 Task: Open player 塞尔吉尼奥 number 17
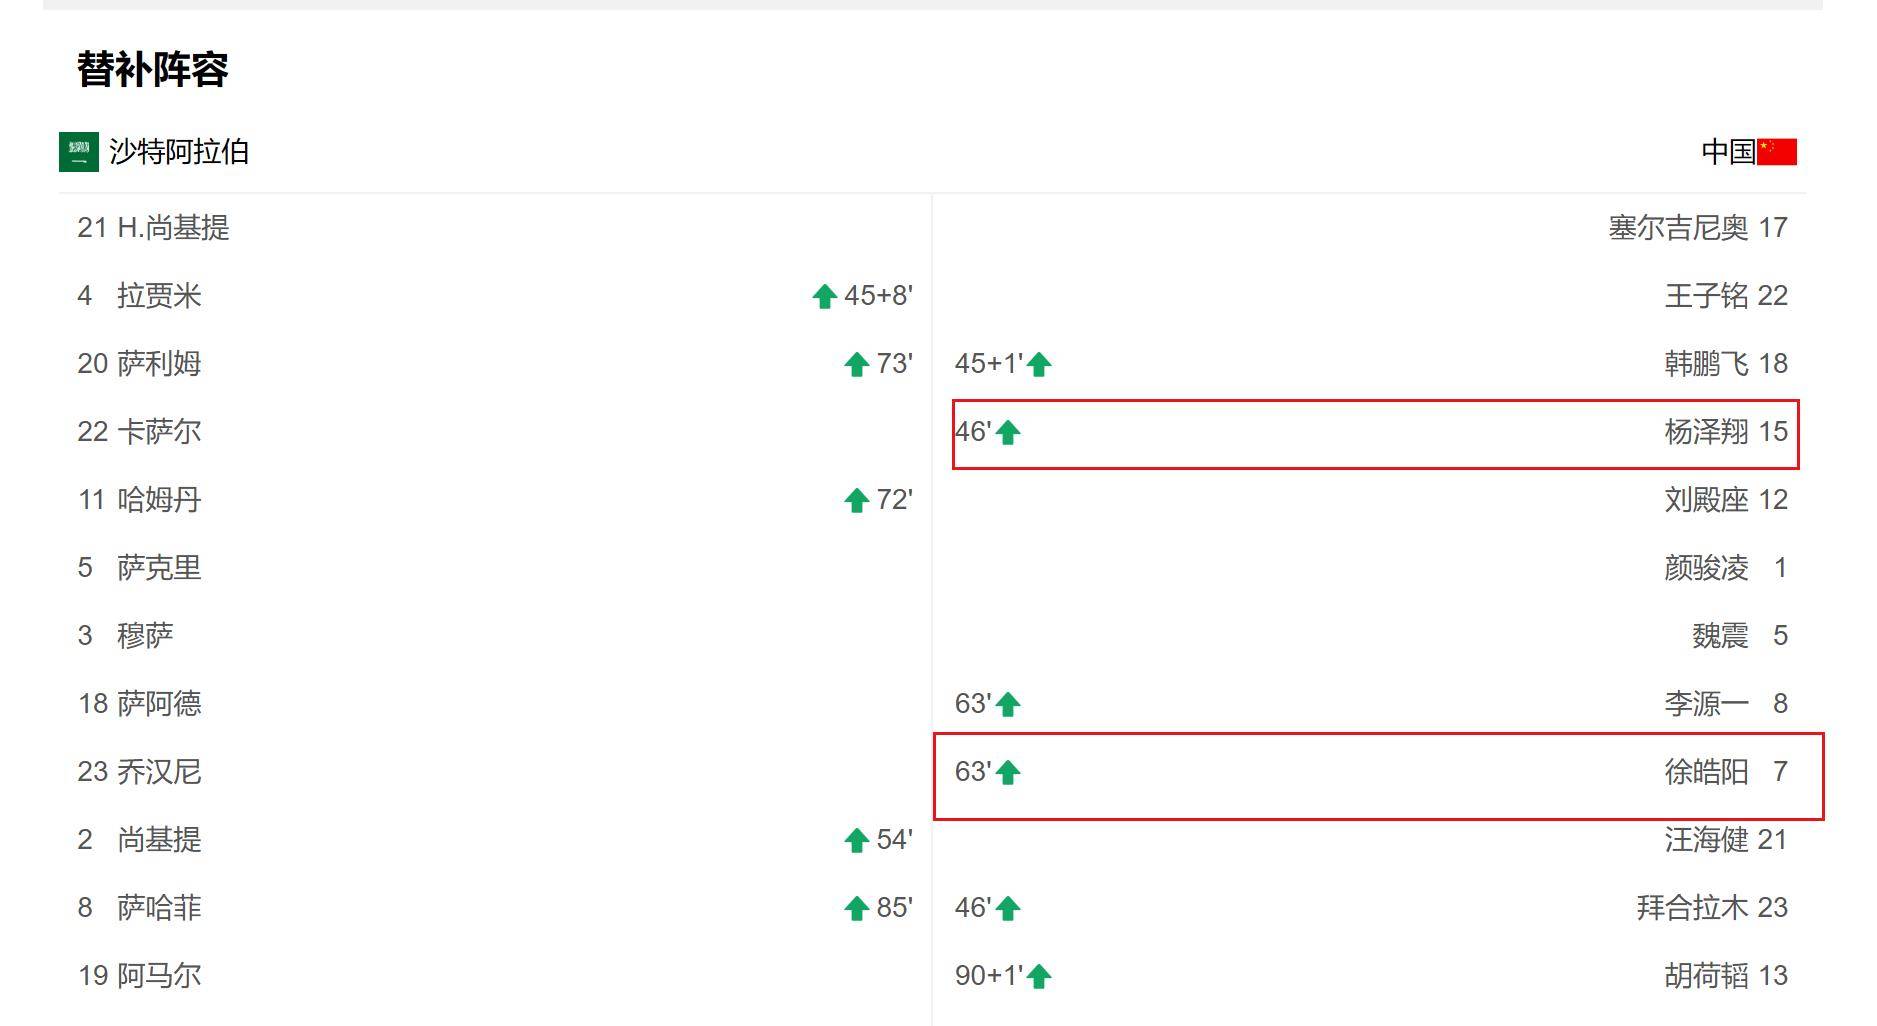point(1698,228)
